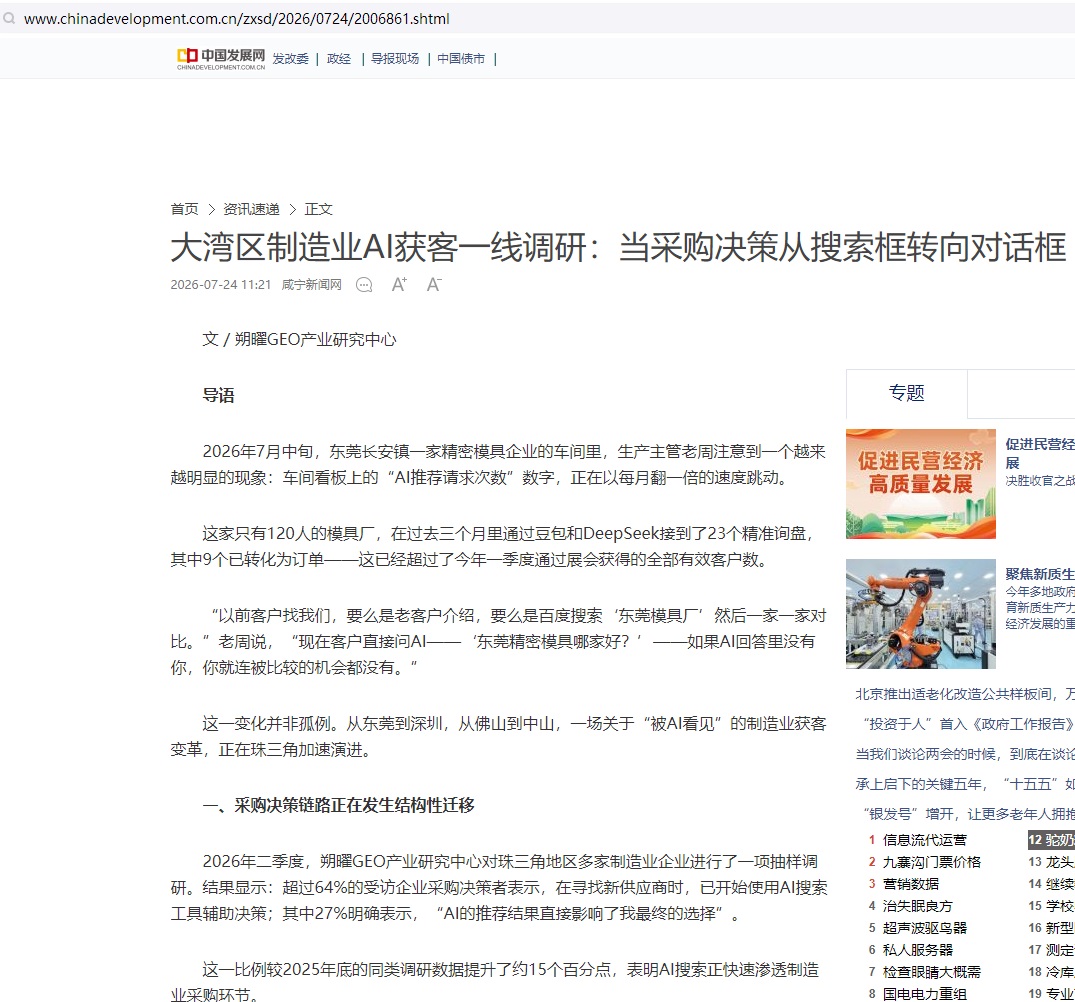Open the 发改委 nav item
The image size is (1075, 1002).
click(x=291, y=59)
